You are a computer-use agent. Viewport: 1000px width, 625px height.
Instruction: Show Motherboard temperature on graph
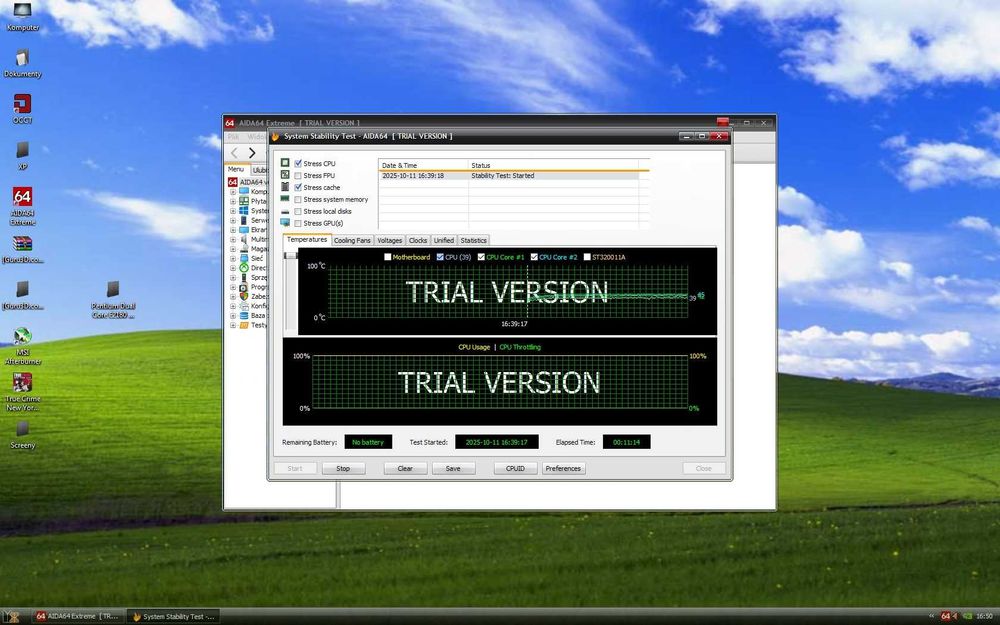[x=388, y=257]
